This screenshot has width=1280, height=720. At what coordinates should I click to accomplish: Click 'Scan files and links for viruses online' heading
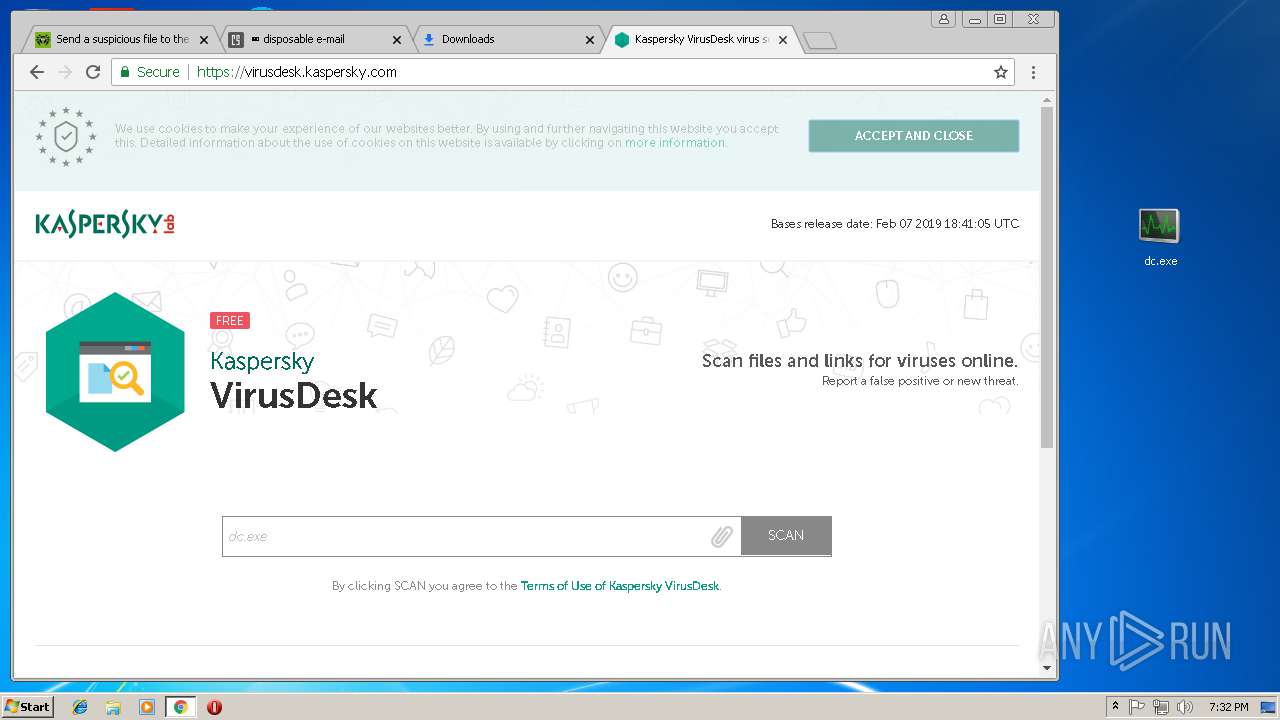point(860,361)
